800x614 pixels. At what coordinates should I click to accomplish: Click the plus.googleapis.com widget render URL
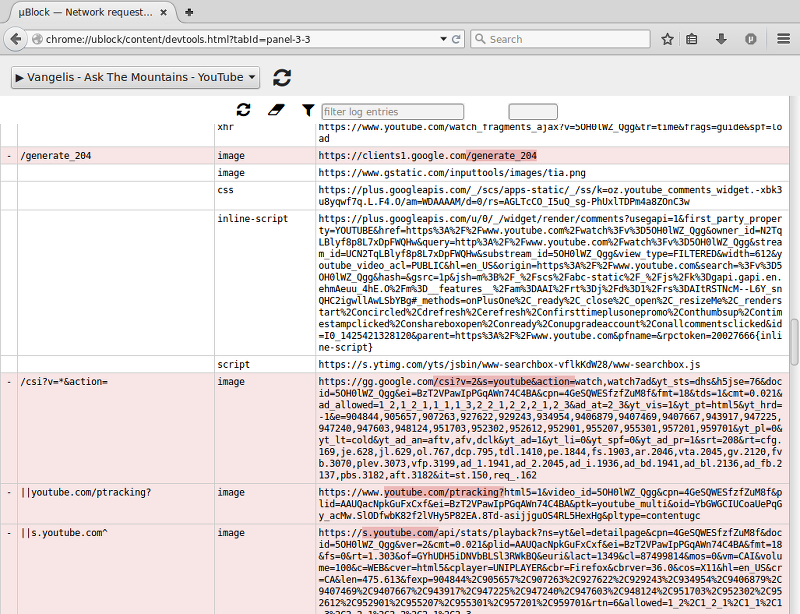click(x=550, y=283)
